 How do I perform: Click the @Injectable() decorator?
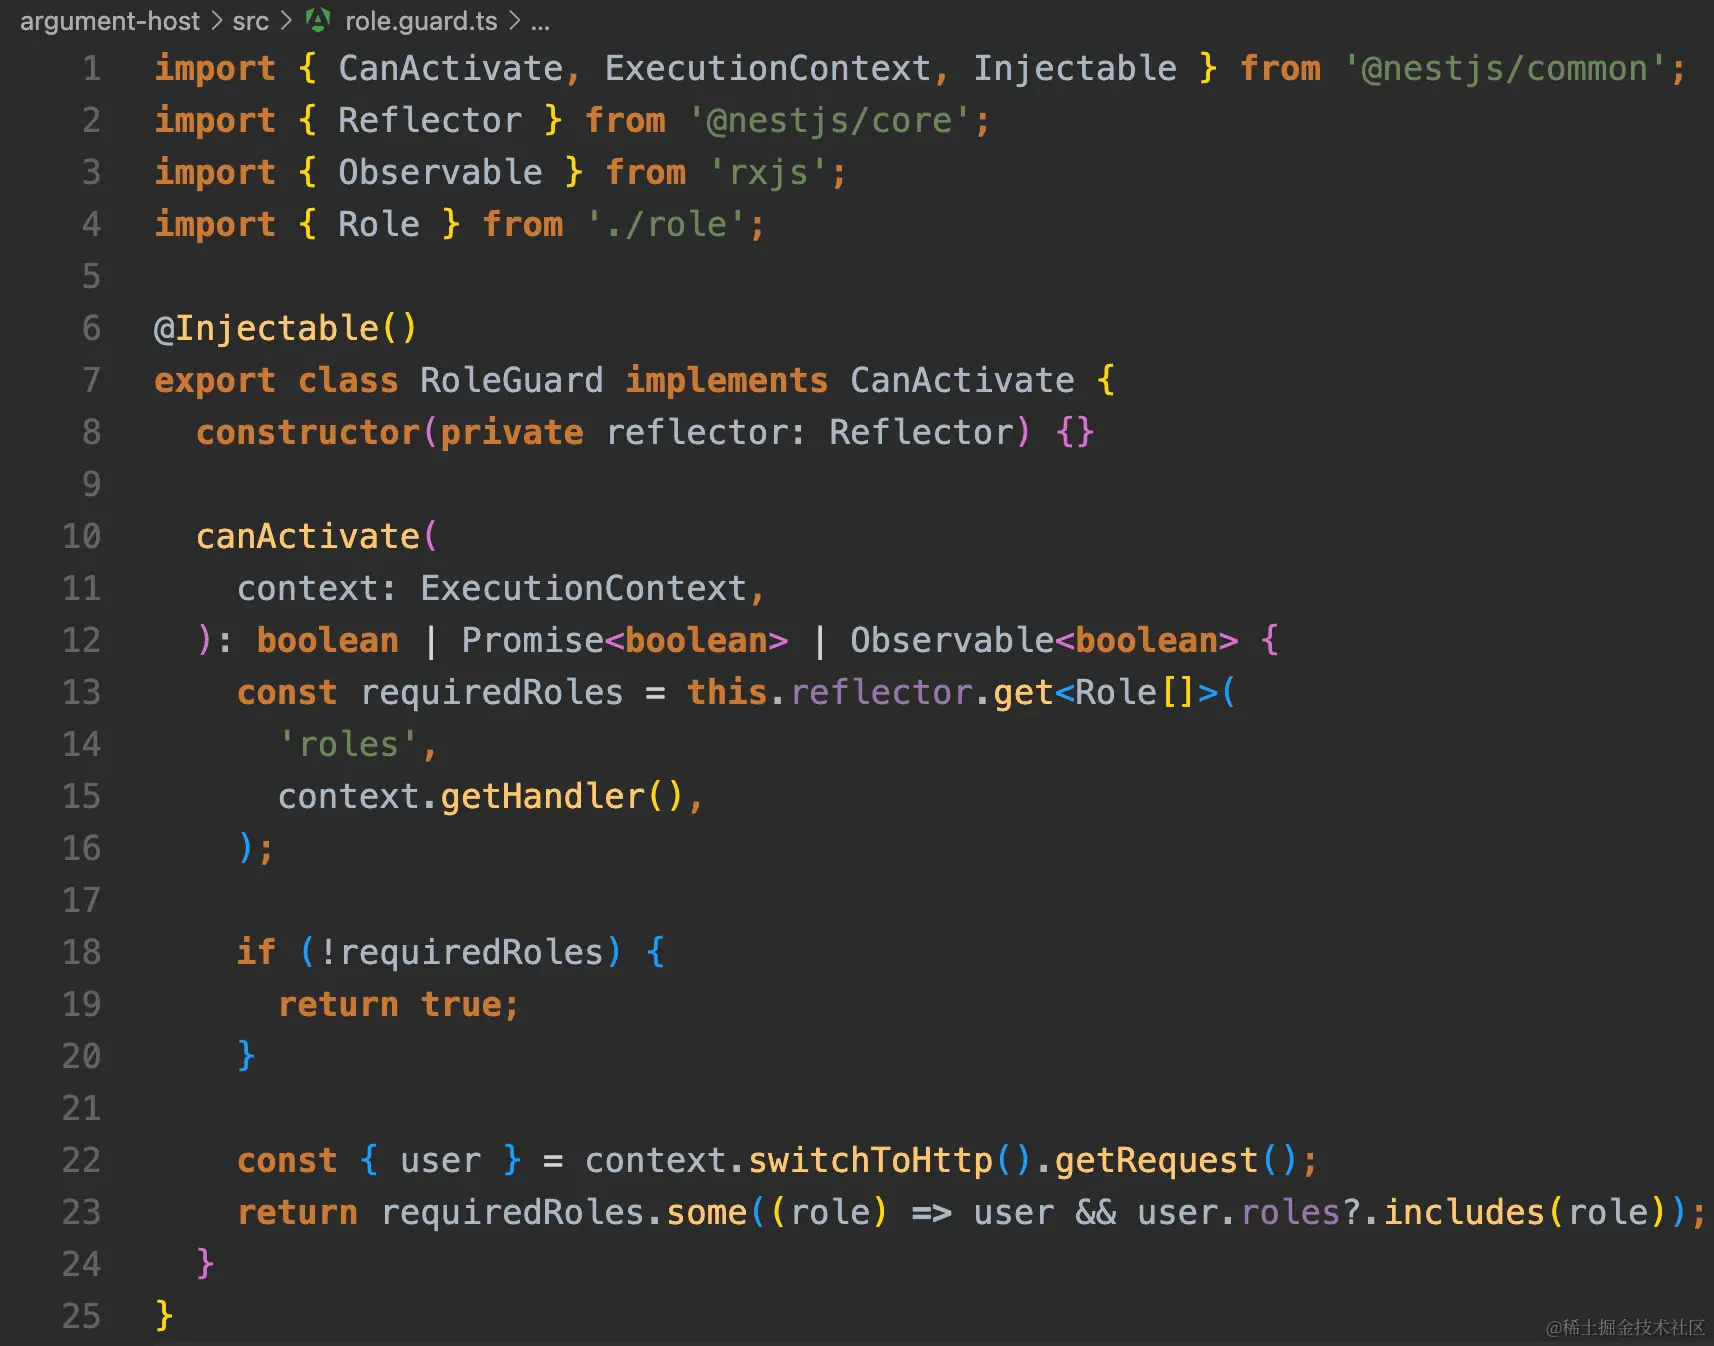(285, 328)
